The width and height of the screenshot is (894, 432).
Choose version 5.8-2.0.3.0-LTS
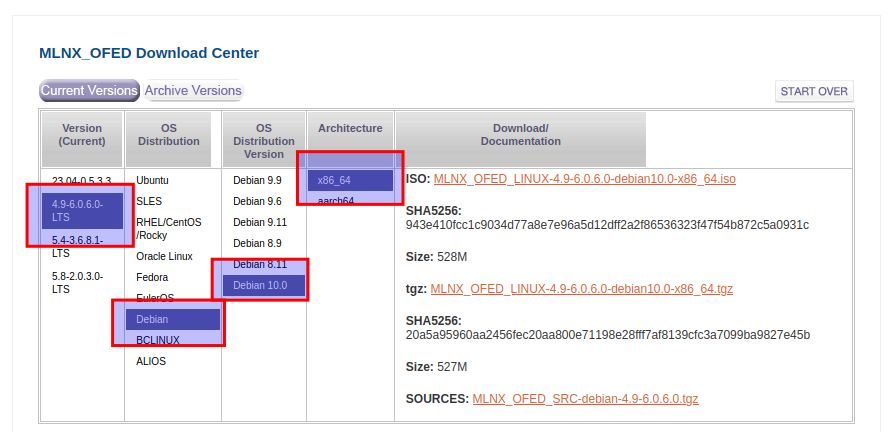pyautogui.click(x=77, y=282)
